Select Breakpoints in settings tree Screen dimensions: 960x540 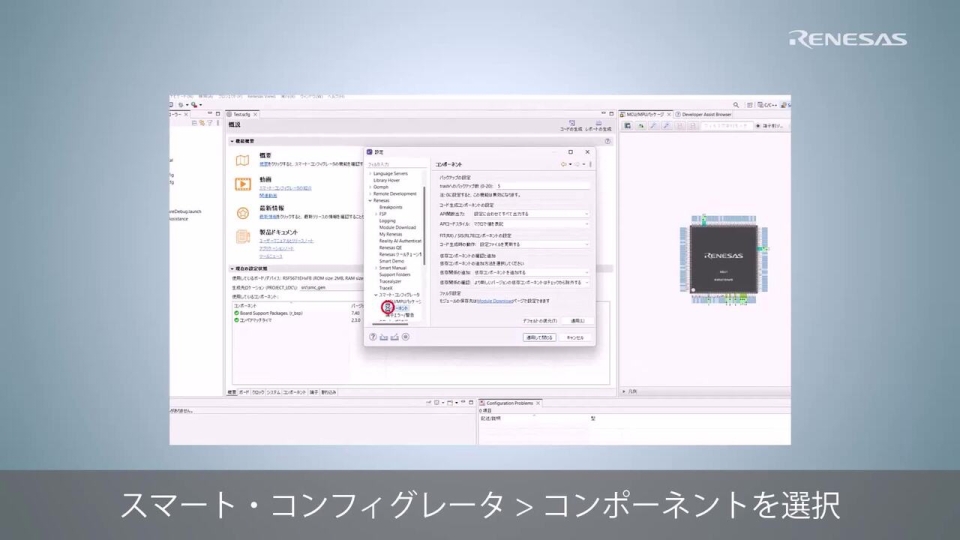click(x=391, y=208)
